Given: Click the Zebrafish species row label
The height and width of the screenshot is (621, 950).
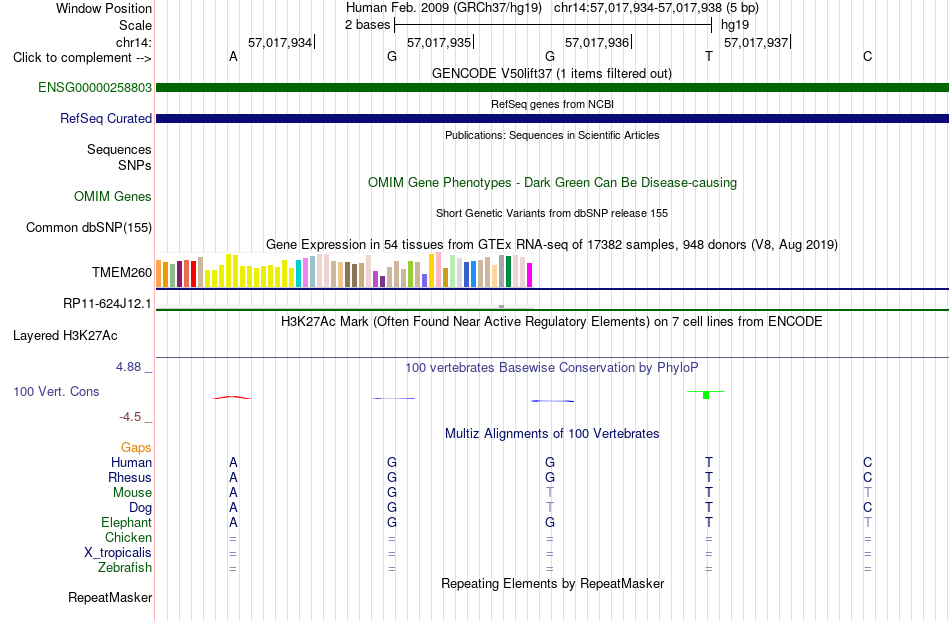Looking at the screenshot, I should click(x=125, y=568).
